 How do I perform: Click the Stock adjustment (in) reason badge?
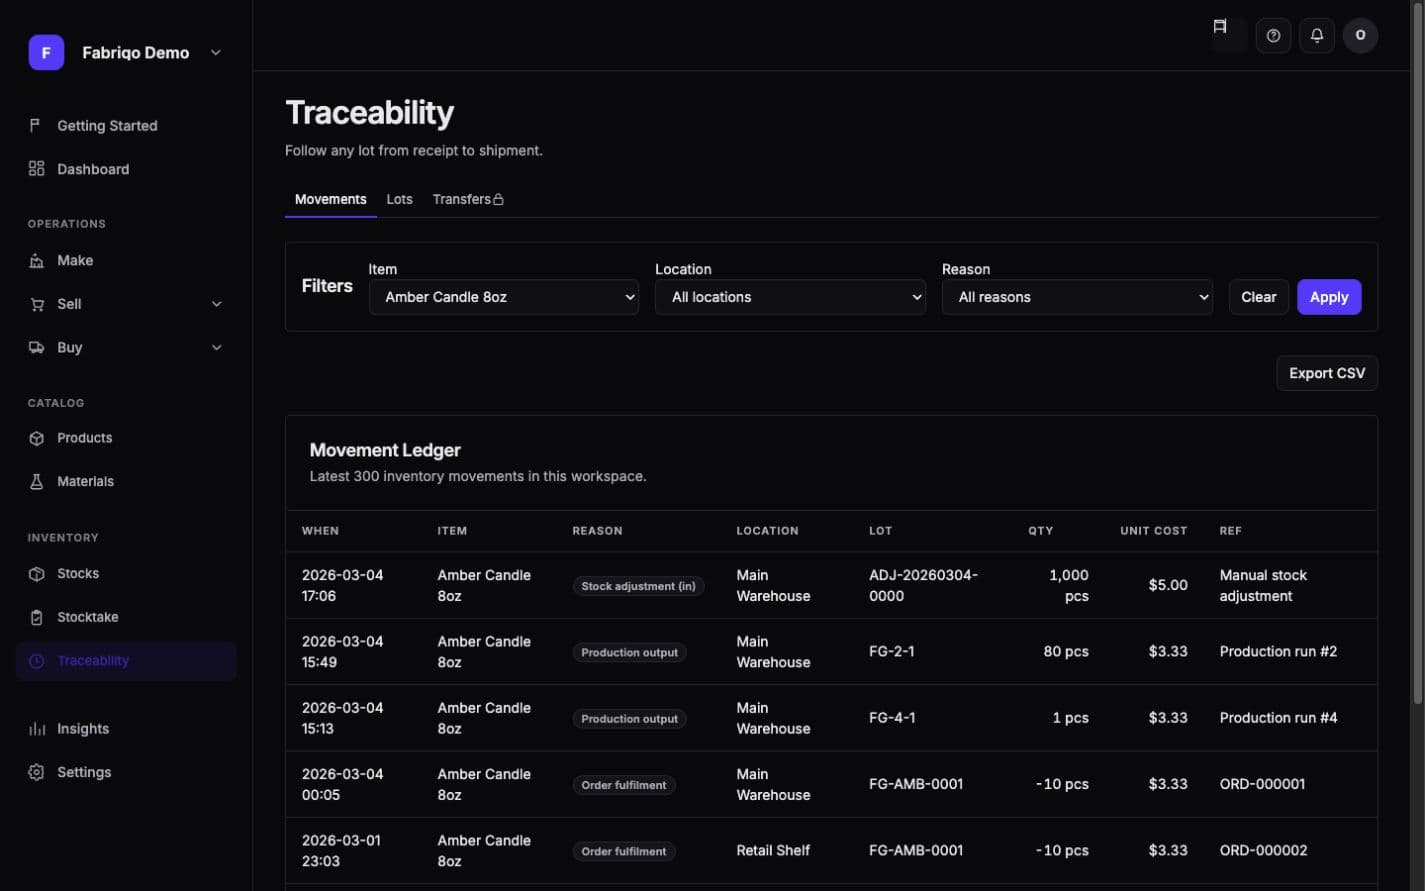click(638, 586)
